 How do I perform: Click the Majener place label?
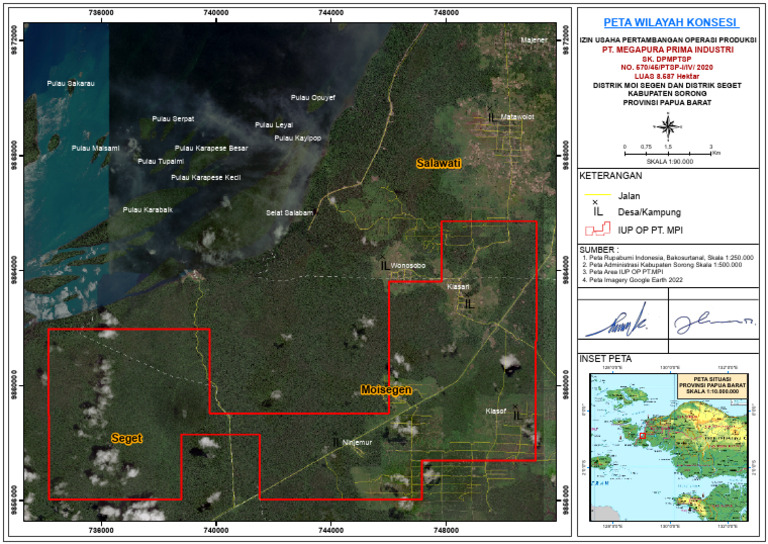533,40
